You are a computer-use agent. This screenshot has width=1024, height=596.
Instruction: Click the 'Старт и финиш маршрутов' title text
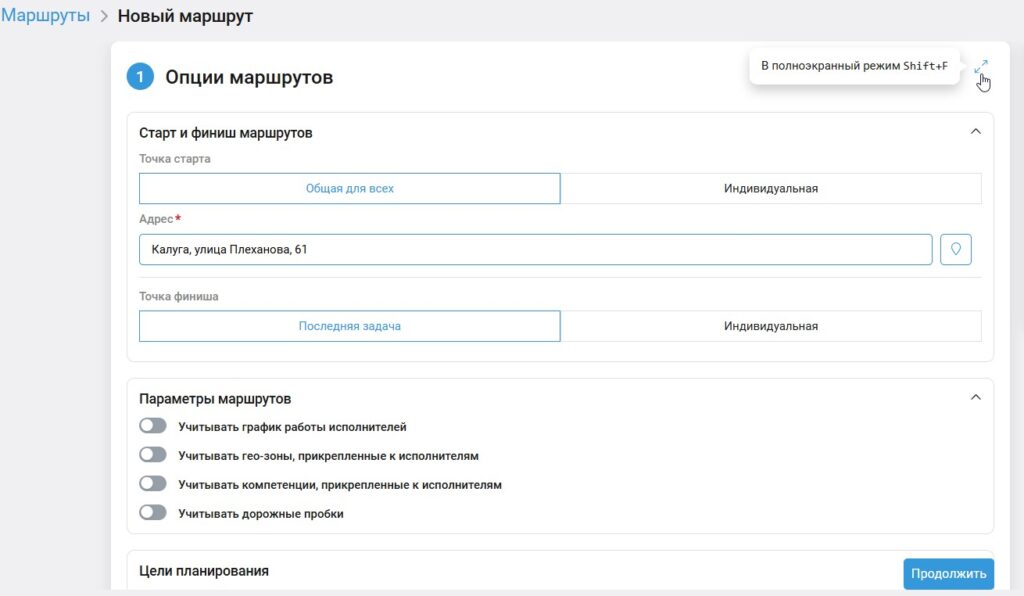[x=225, y=133]
